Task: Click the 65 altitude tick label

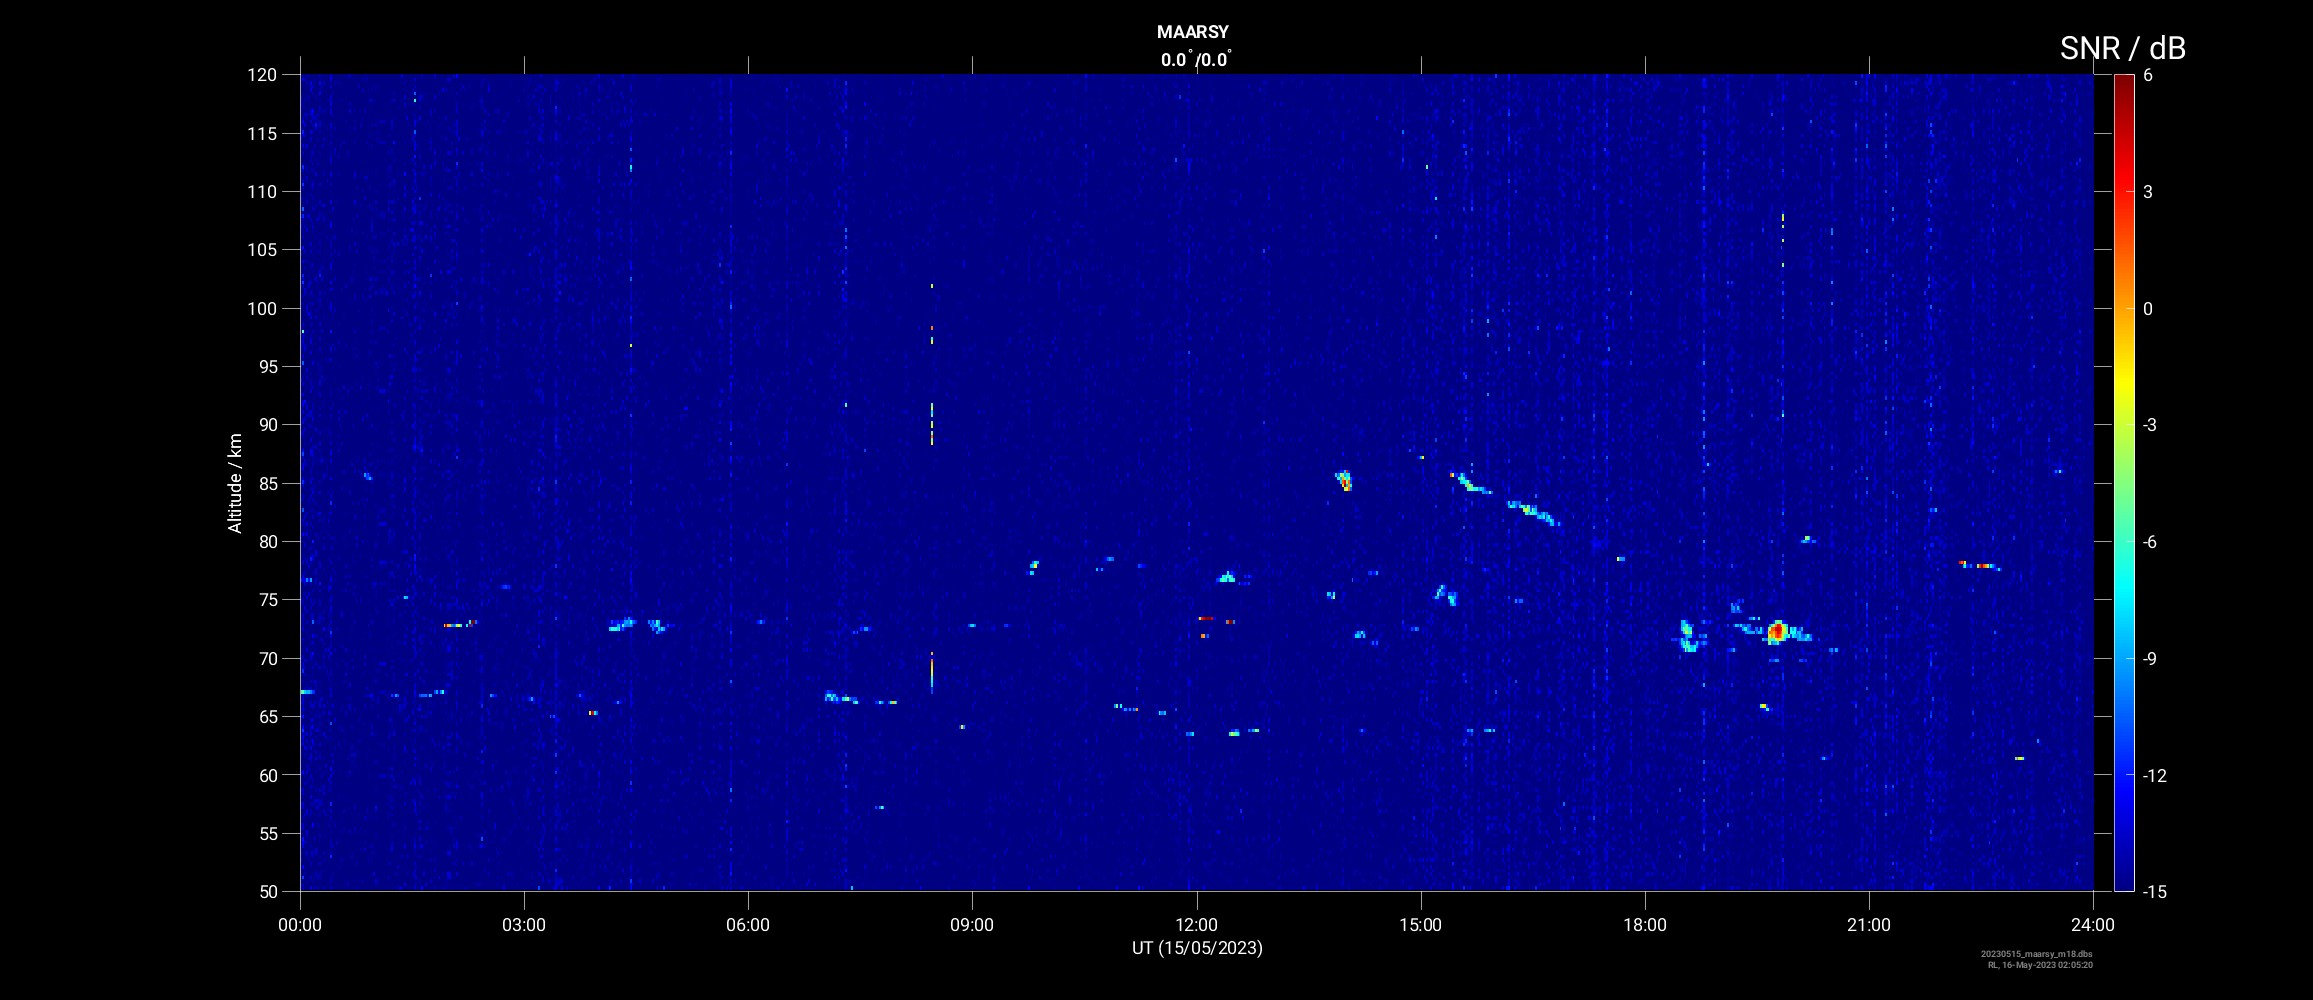Action: tap(266, 716)
